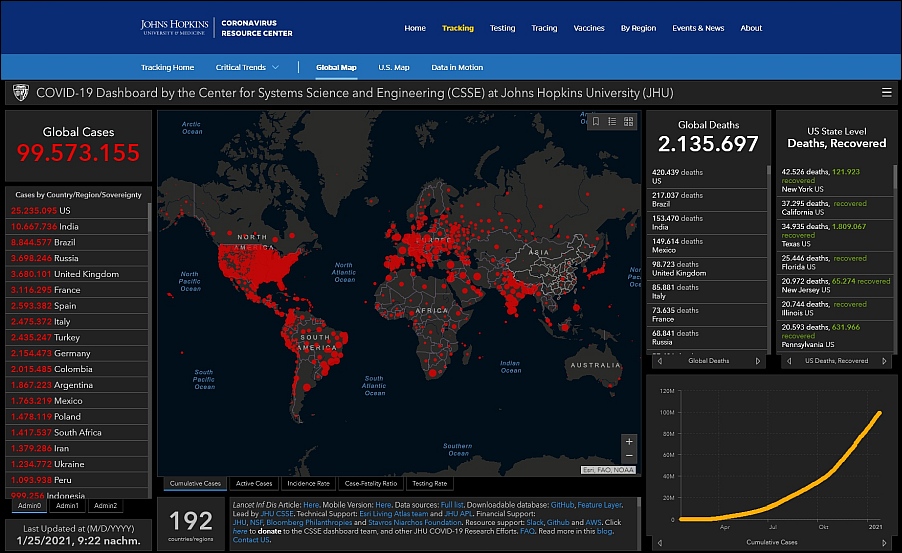Click the Esri, FAO, NOAA attribution
This screenshot has width=902, height=553.
[x=609, y=470]
